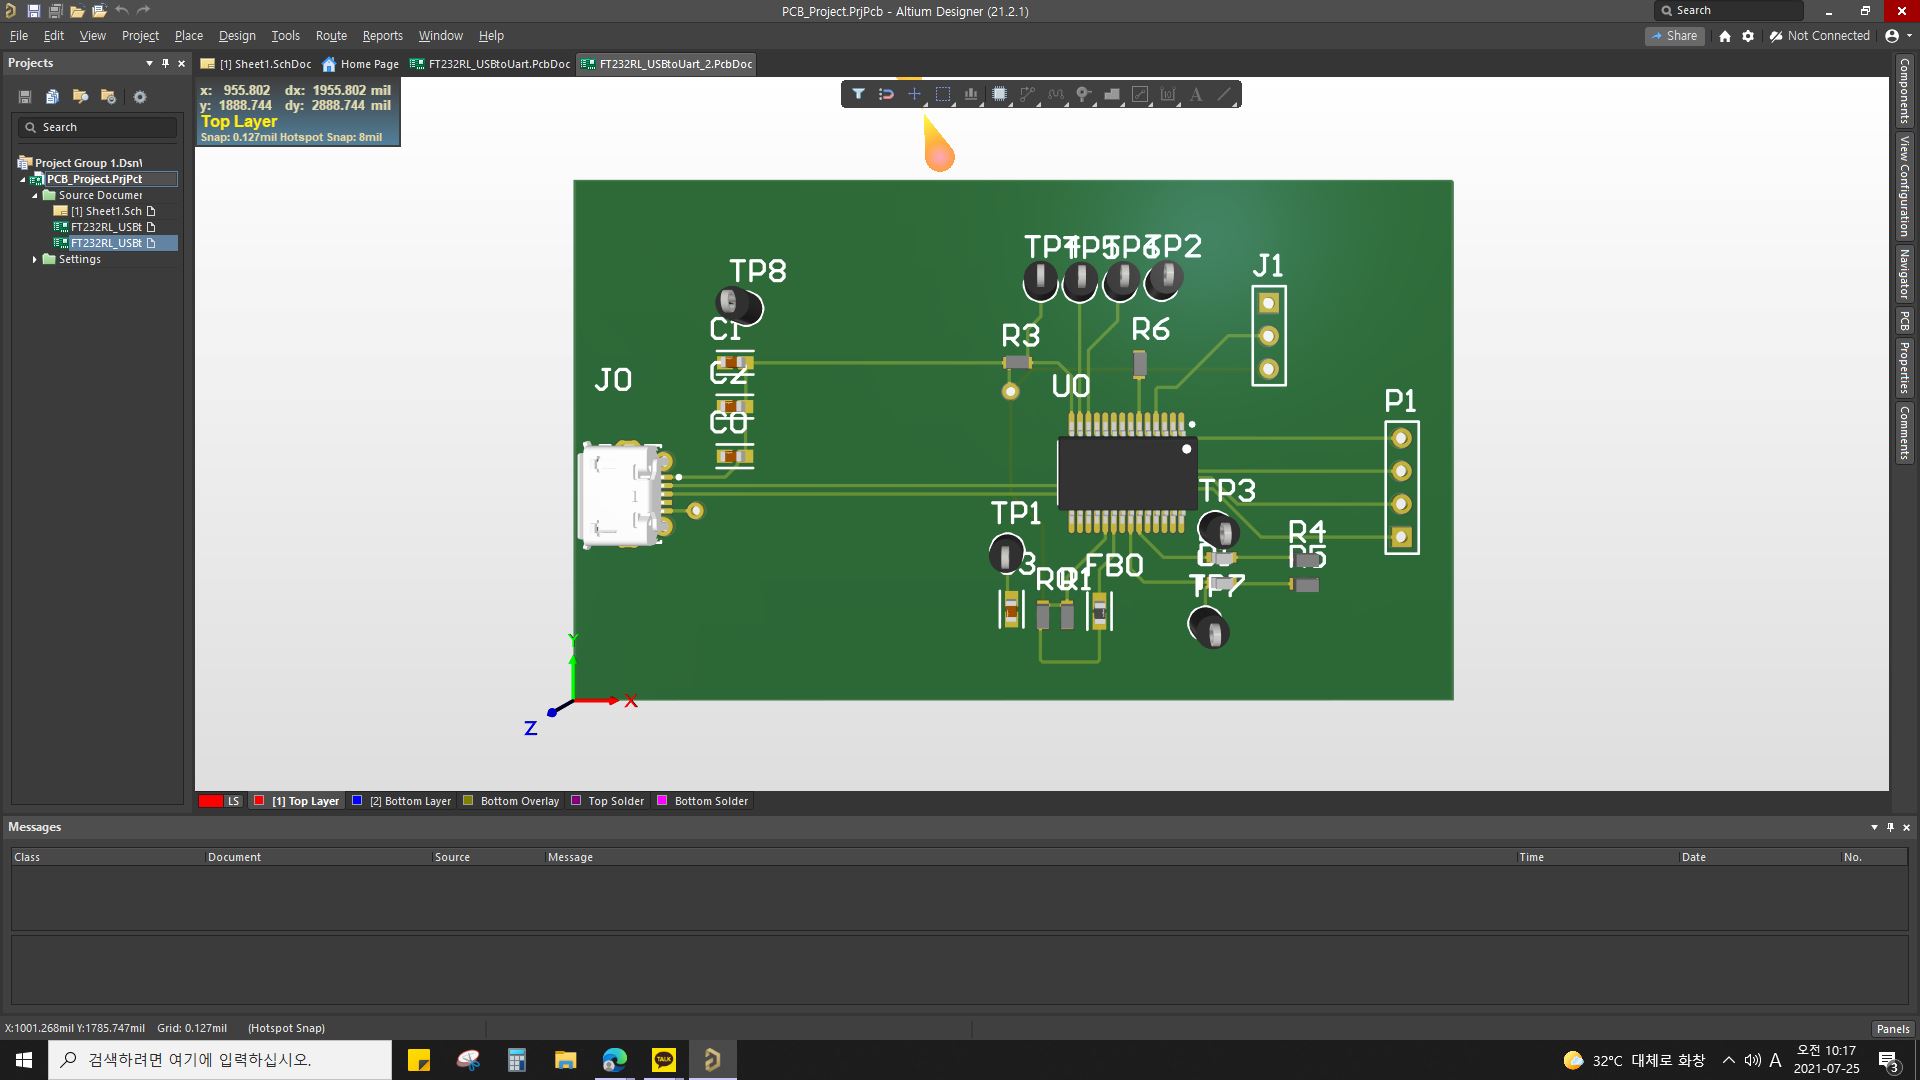This screenshot has width=1920, height=1080.
Task: Switch to the FT232RL_USBtoUart.PcbDoc tab
Action: click(x=490, y=64)
